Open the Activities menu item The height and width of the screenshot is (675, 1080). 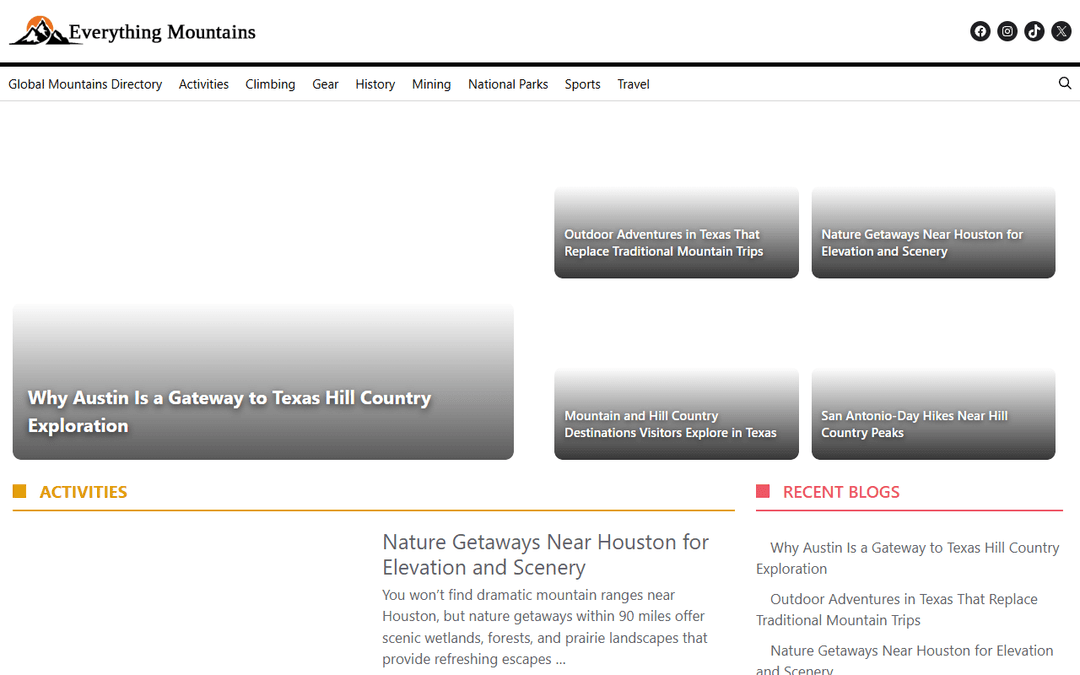tap(204, 84)
